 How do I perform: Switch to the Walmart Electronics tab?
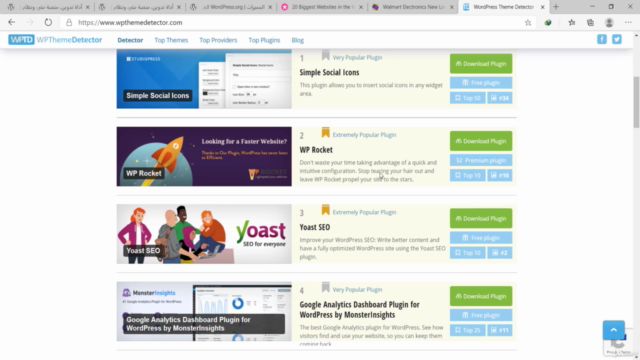coord(412,7)
